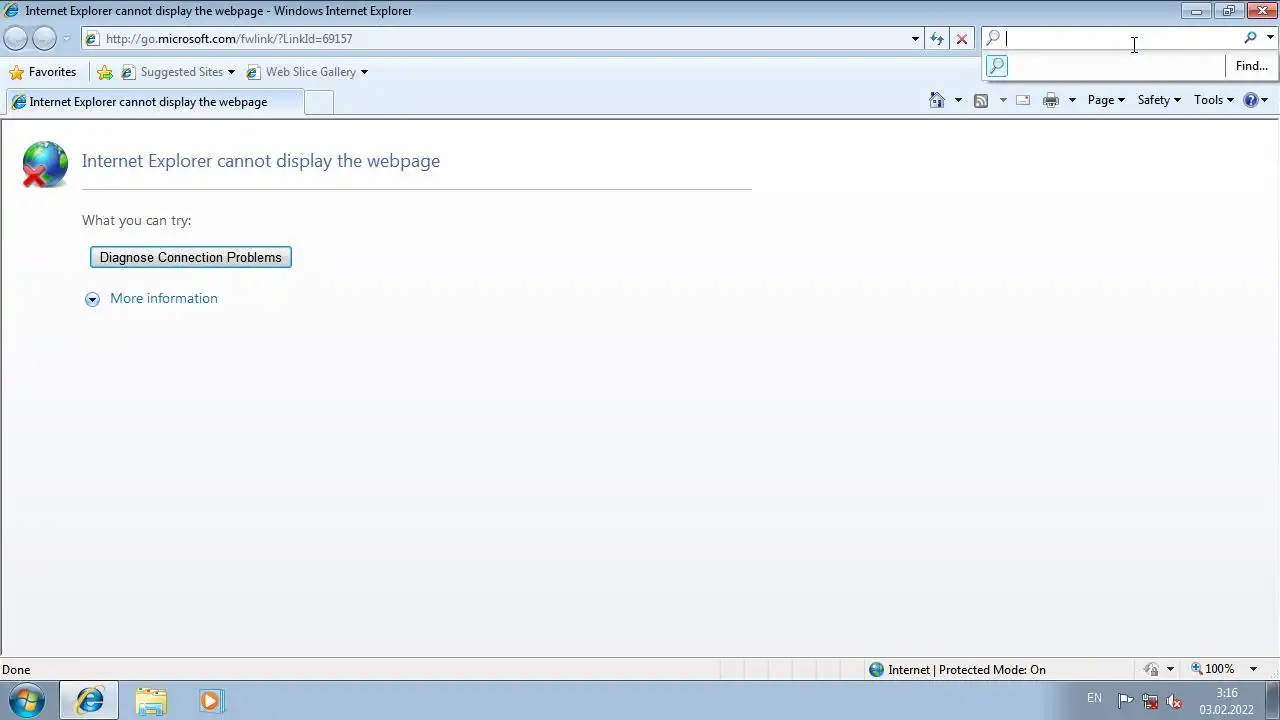This screenshot has height=720, width=1280.
Task: Go to the Home page icon
Action: coord(937,100)
